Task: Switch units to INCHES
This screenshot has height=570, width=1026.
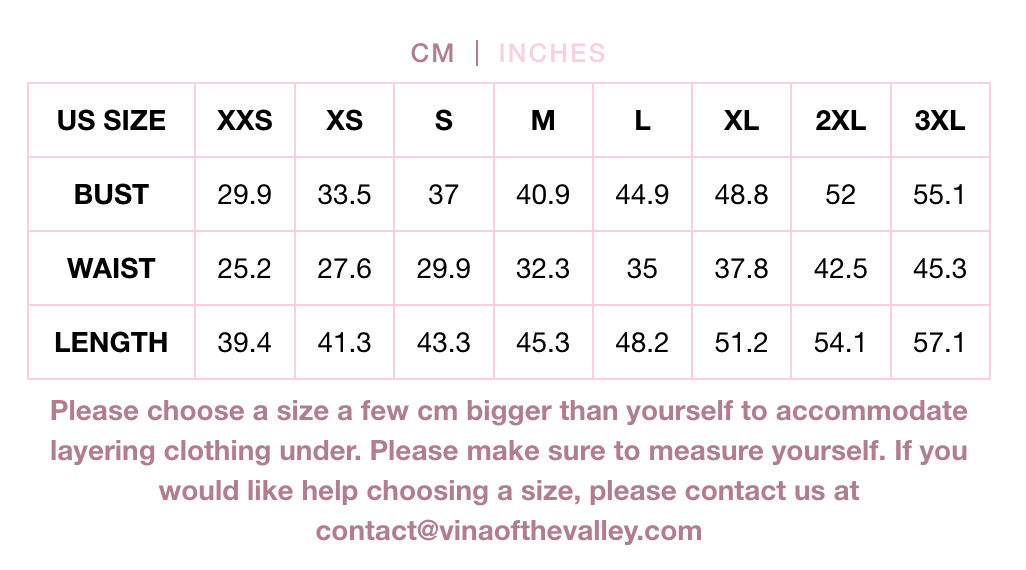Action: [552, 53]
